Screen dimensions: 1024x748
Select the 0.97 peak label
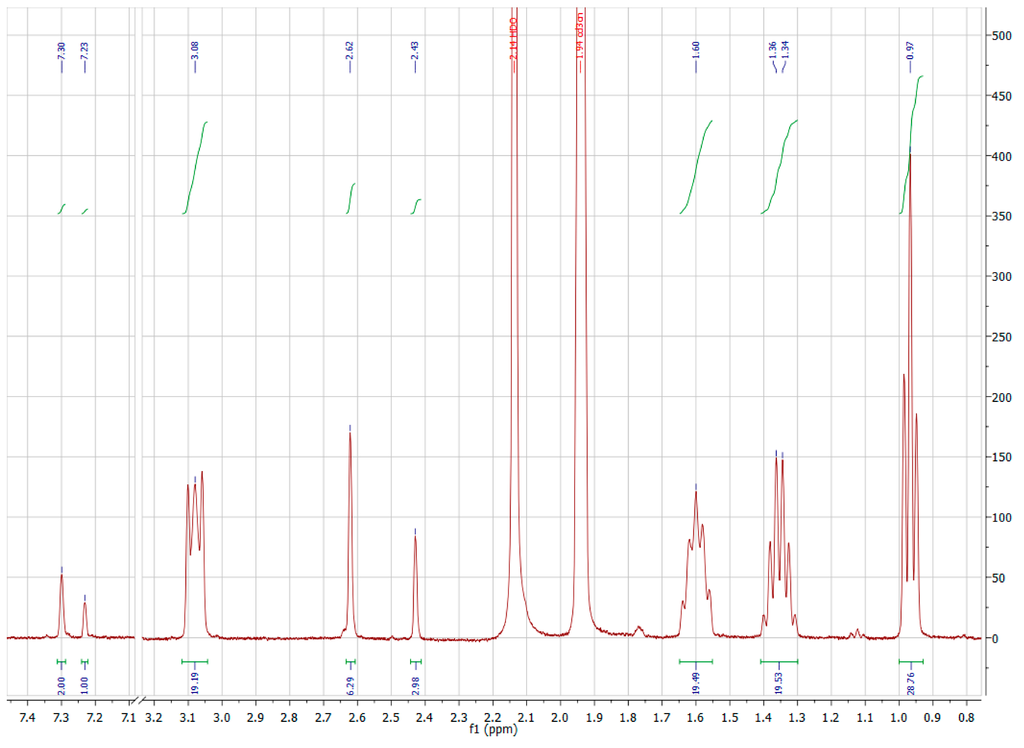tap(910, 51)
